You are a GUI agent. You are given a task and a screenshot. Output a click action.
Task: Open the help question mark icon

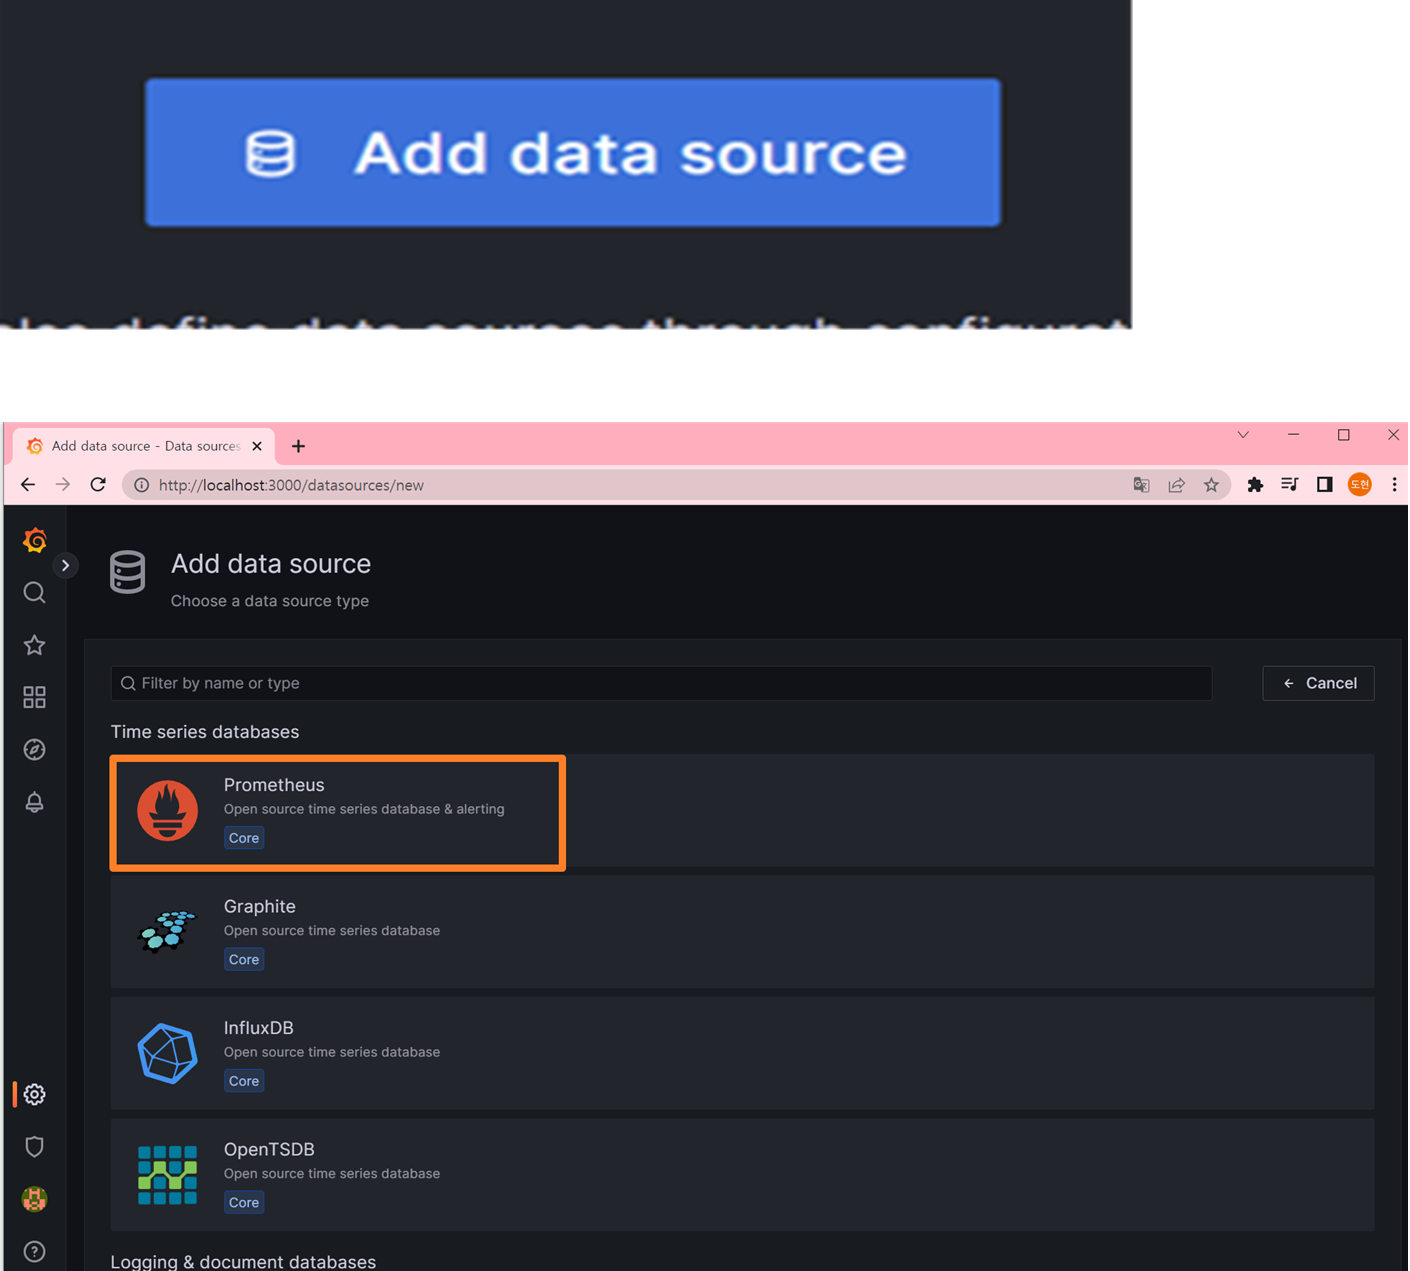35,1251
